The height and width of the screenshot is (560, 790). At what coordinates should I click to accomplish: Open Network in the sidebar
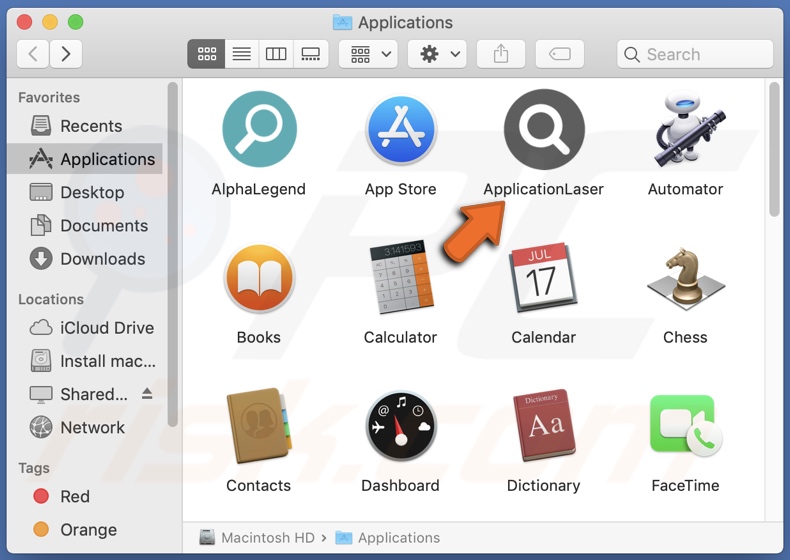click(84, 428)
